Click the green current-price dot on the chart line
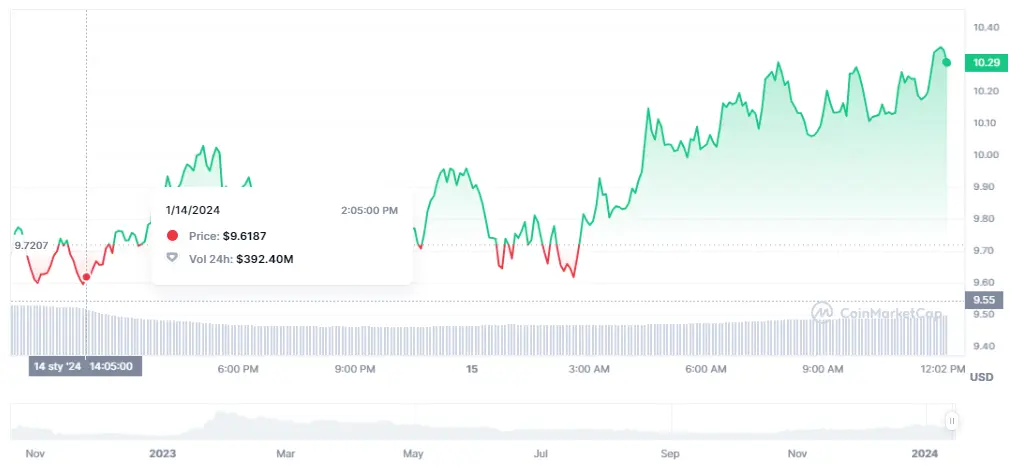1022x472 pixels. point(947,63)
